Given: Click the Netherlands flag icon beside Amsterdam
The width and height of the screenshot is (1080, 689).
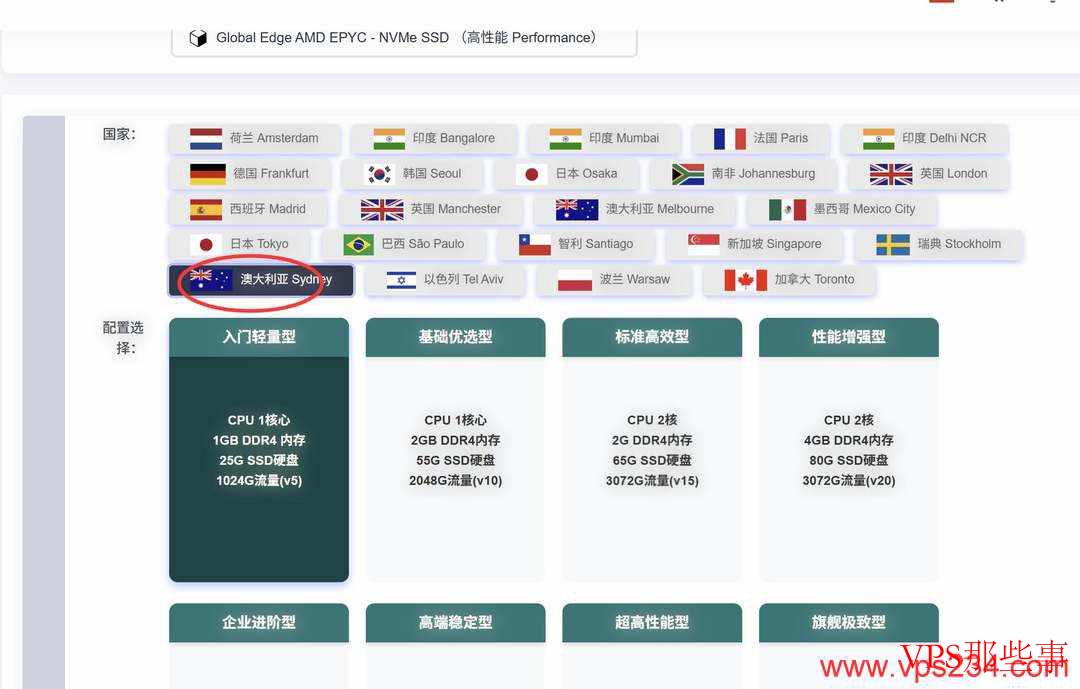Looking at the screenshot, I should tap(204, 138).
